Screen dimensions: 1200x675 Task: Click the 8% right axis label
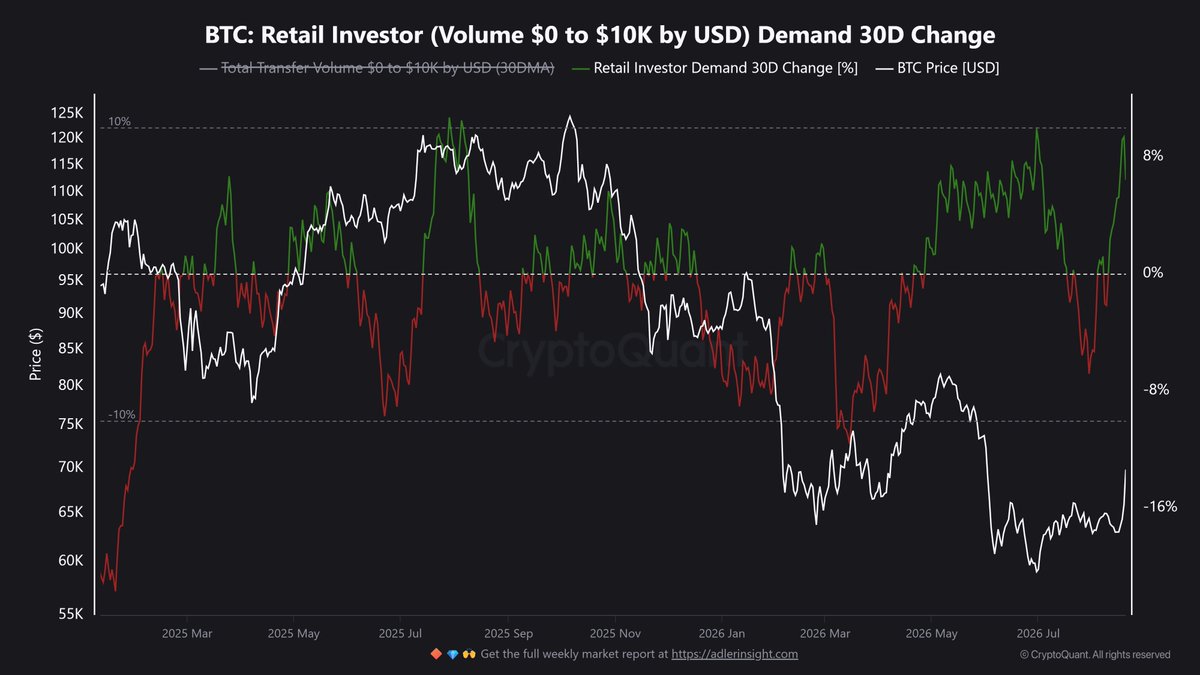[x=1153, y=155]
